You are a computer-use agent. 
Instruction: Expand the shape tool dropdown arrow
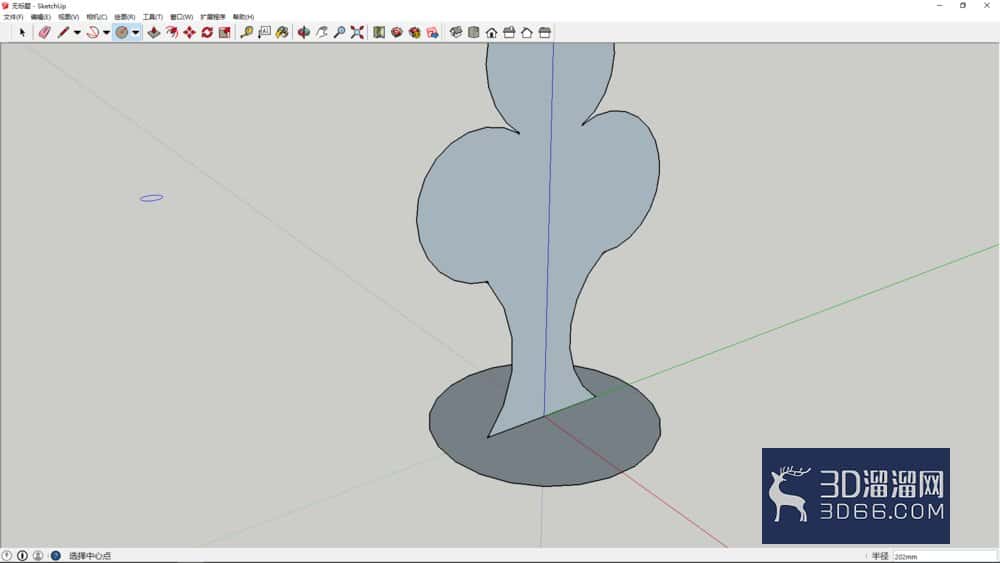coord(136,33)
